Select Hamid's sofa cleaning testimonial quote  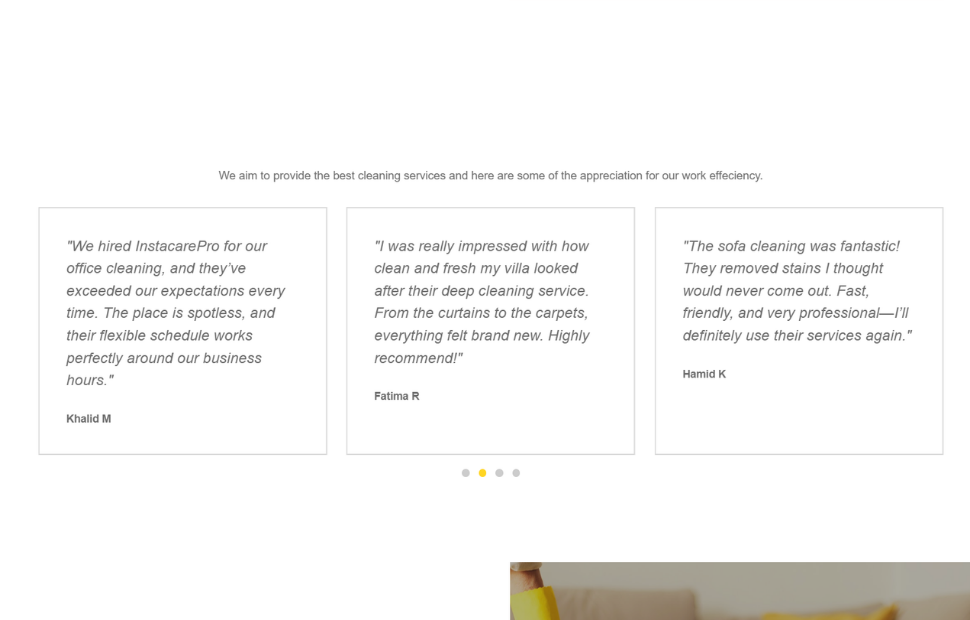pos(797,290)
